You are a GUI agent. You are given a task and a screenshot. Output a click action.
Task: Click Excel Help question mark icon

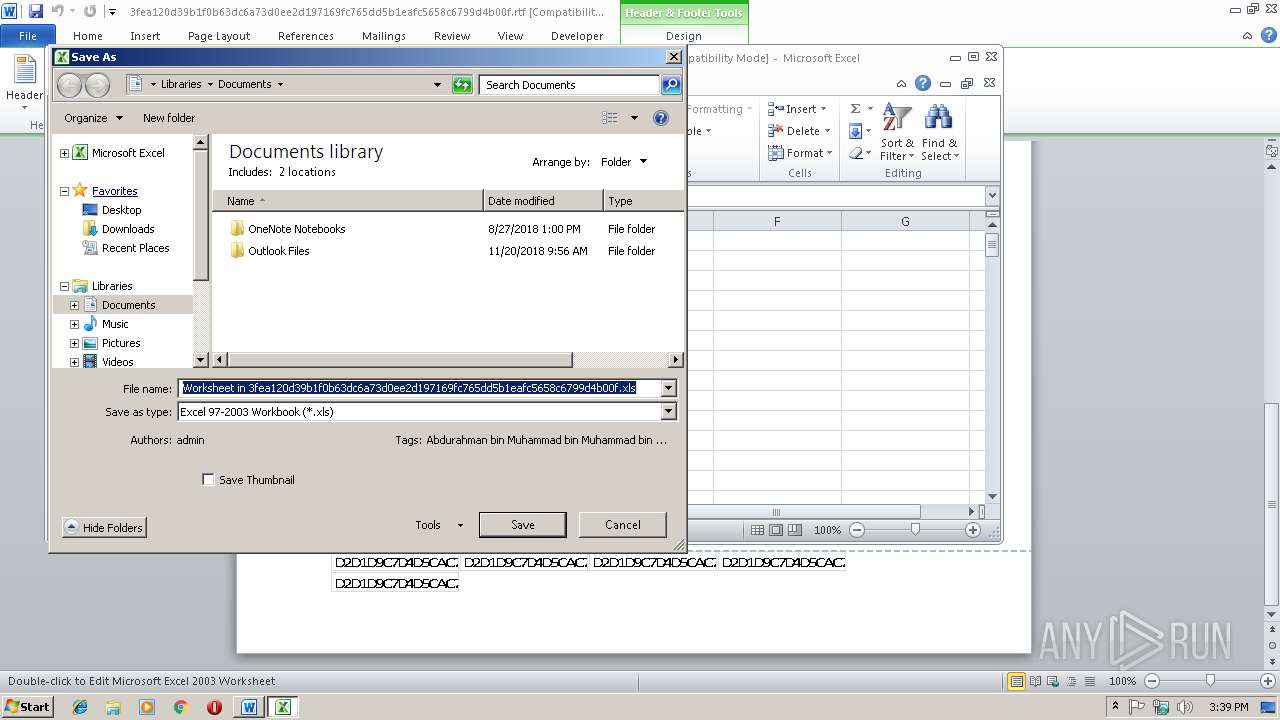coord(923,83)
